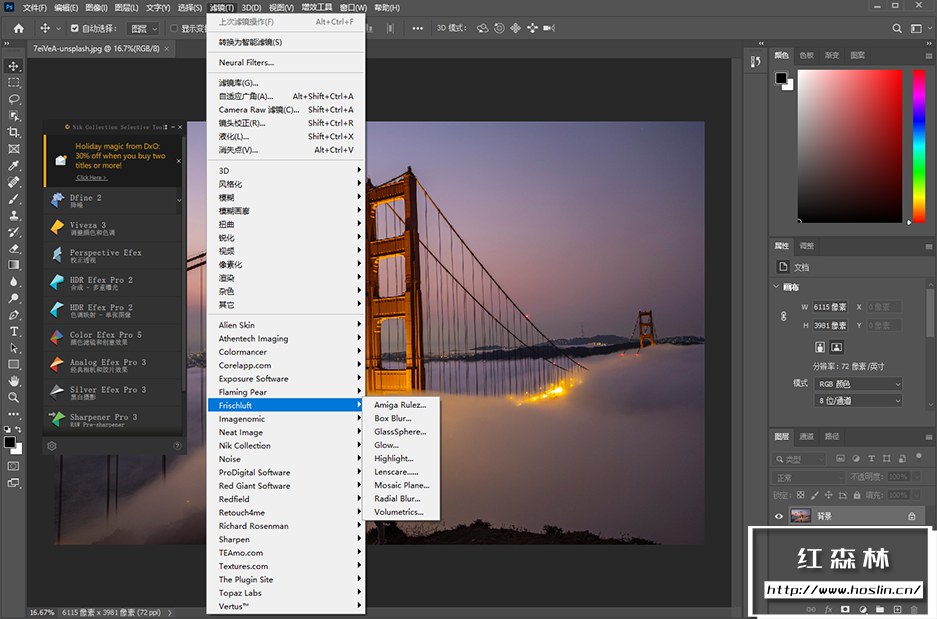Open the 8 位/通道 bit depth dropdown
Image resolution: width=937 pixels, height=619 pixels.
858,401
